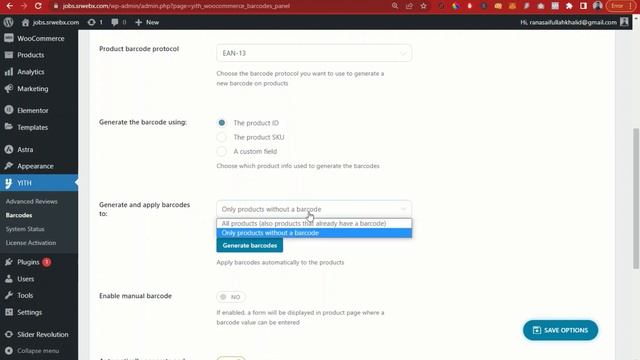Open the System Status submenu link
Screen dimensions: 640x360
[25, 229]
